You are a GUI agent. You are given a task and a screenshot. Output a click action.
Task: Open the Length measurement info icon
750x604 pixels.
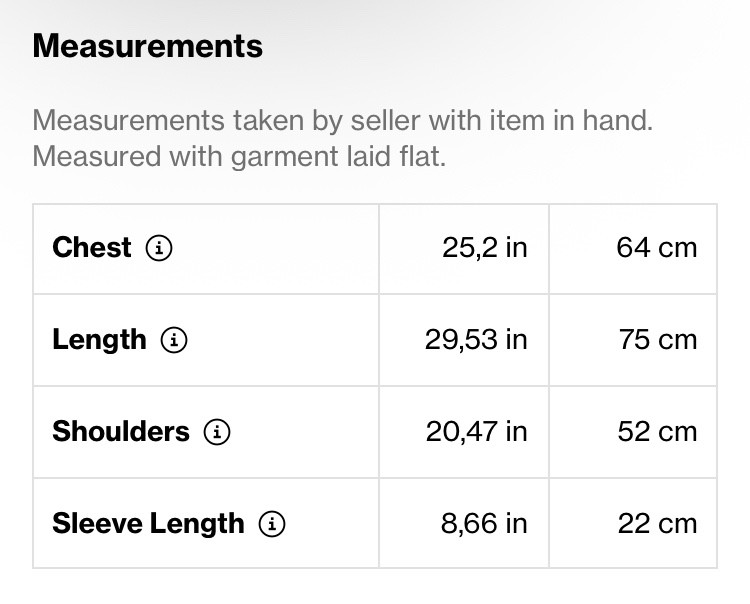click(x=174, y=340)
